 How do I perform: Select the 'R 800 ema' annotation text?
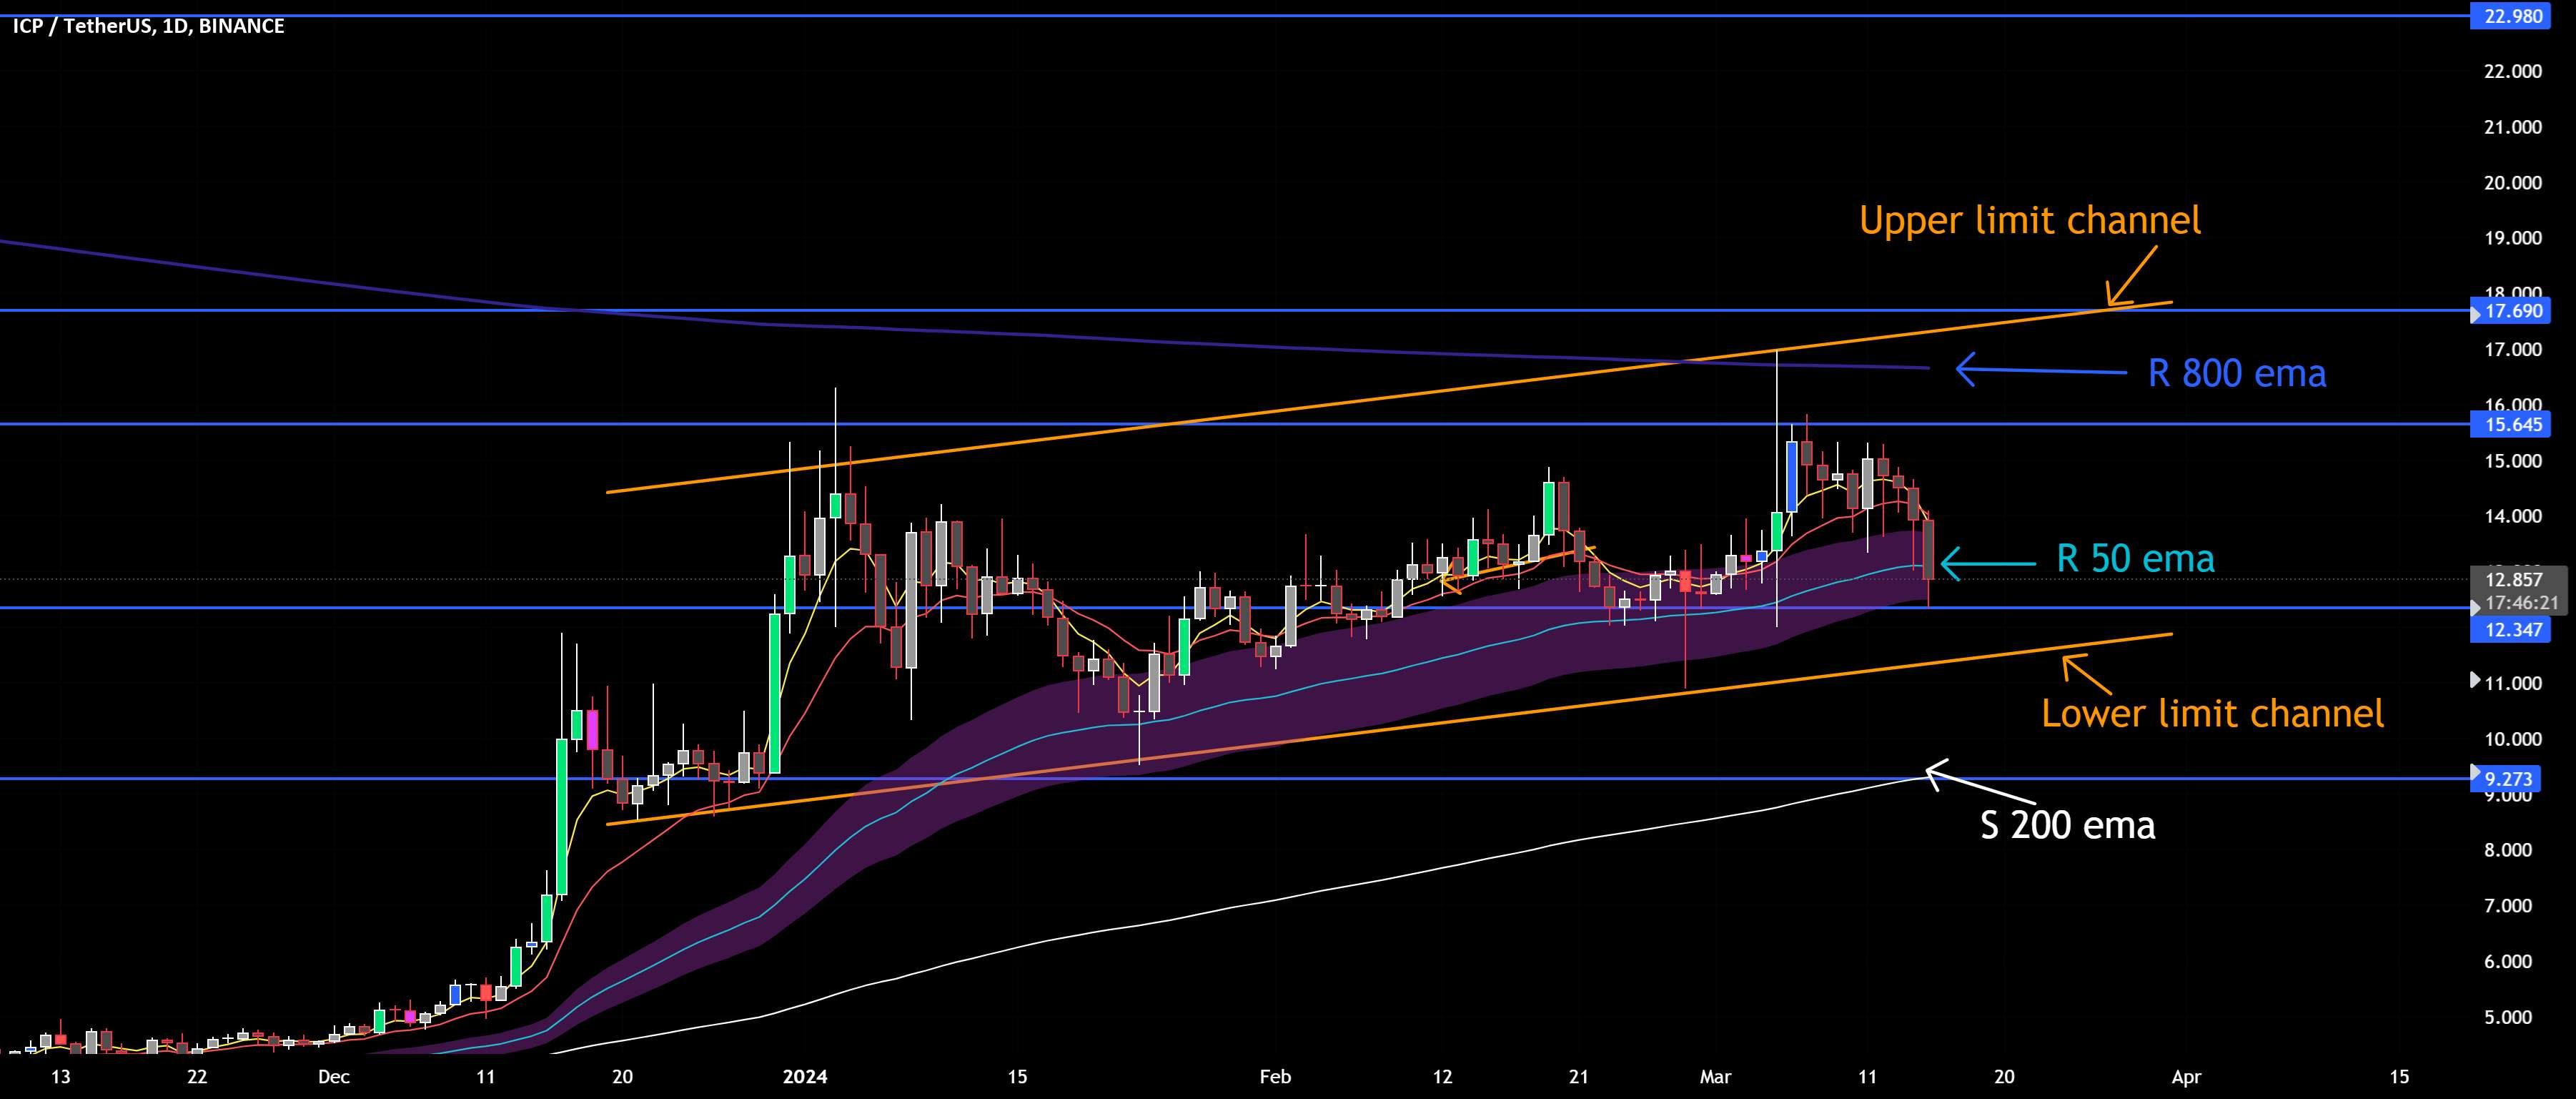[x=2237, y=374]
